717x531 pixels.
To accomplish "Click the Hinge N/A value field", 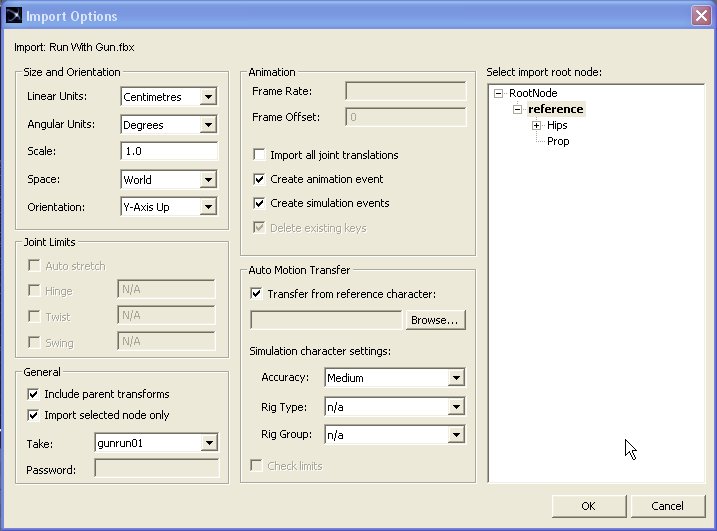I will click(166, 290).
